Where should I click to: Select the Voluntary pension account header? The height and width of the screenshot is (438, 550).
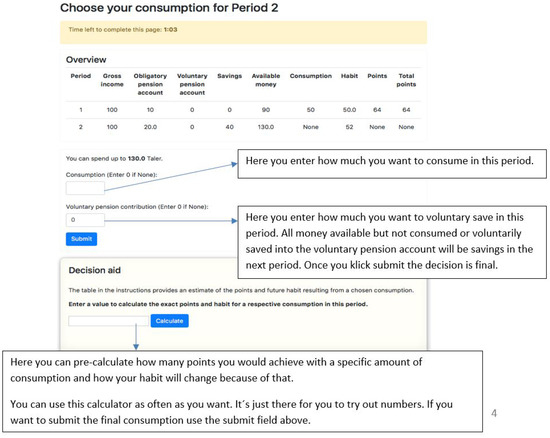coord(192,84)
